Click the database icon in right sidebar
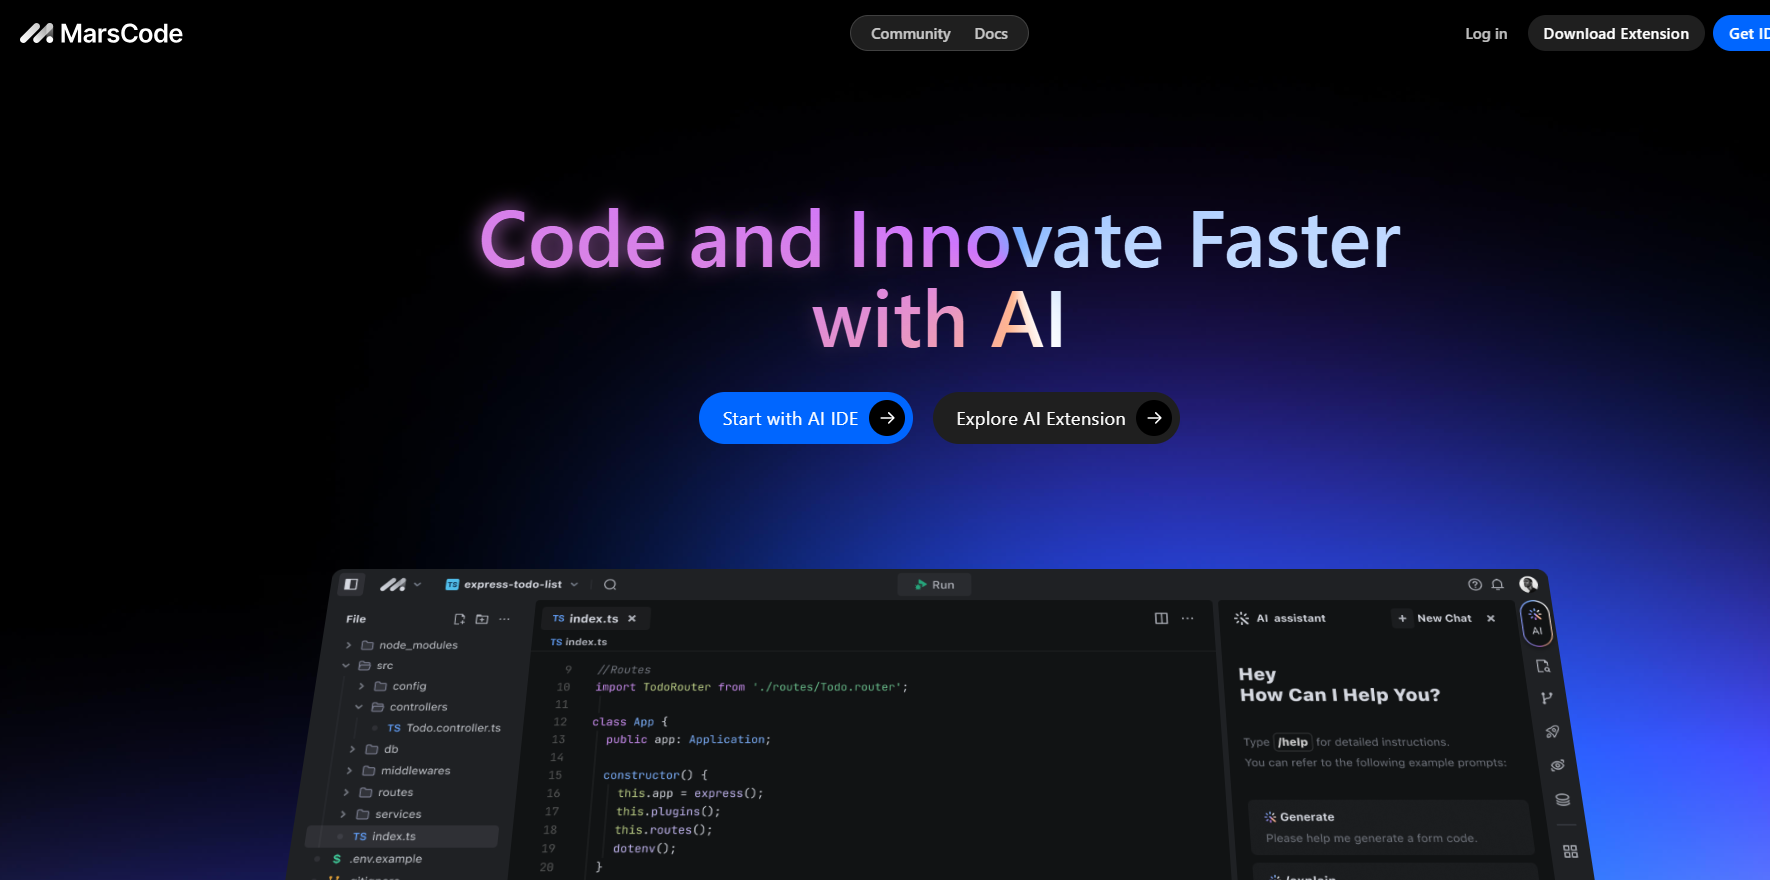Screen dimensions: 1770x880 pyautogui.click(x=1562, y=800)
